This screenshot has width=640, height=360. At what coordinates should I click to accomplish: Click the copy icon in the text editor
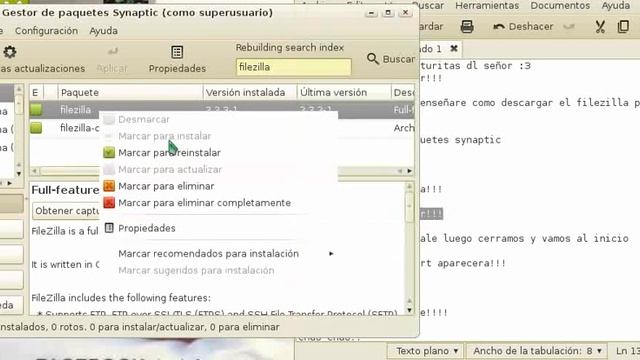pyautogui.click(x=623, y=27)
